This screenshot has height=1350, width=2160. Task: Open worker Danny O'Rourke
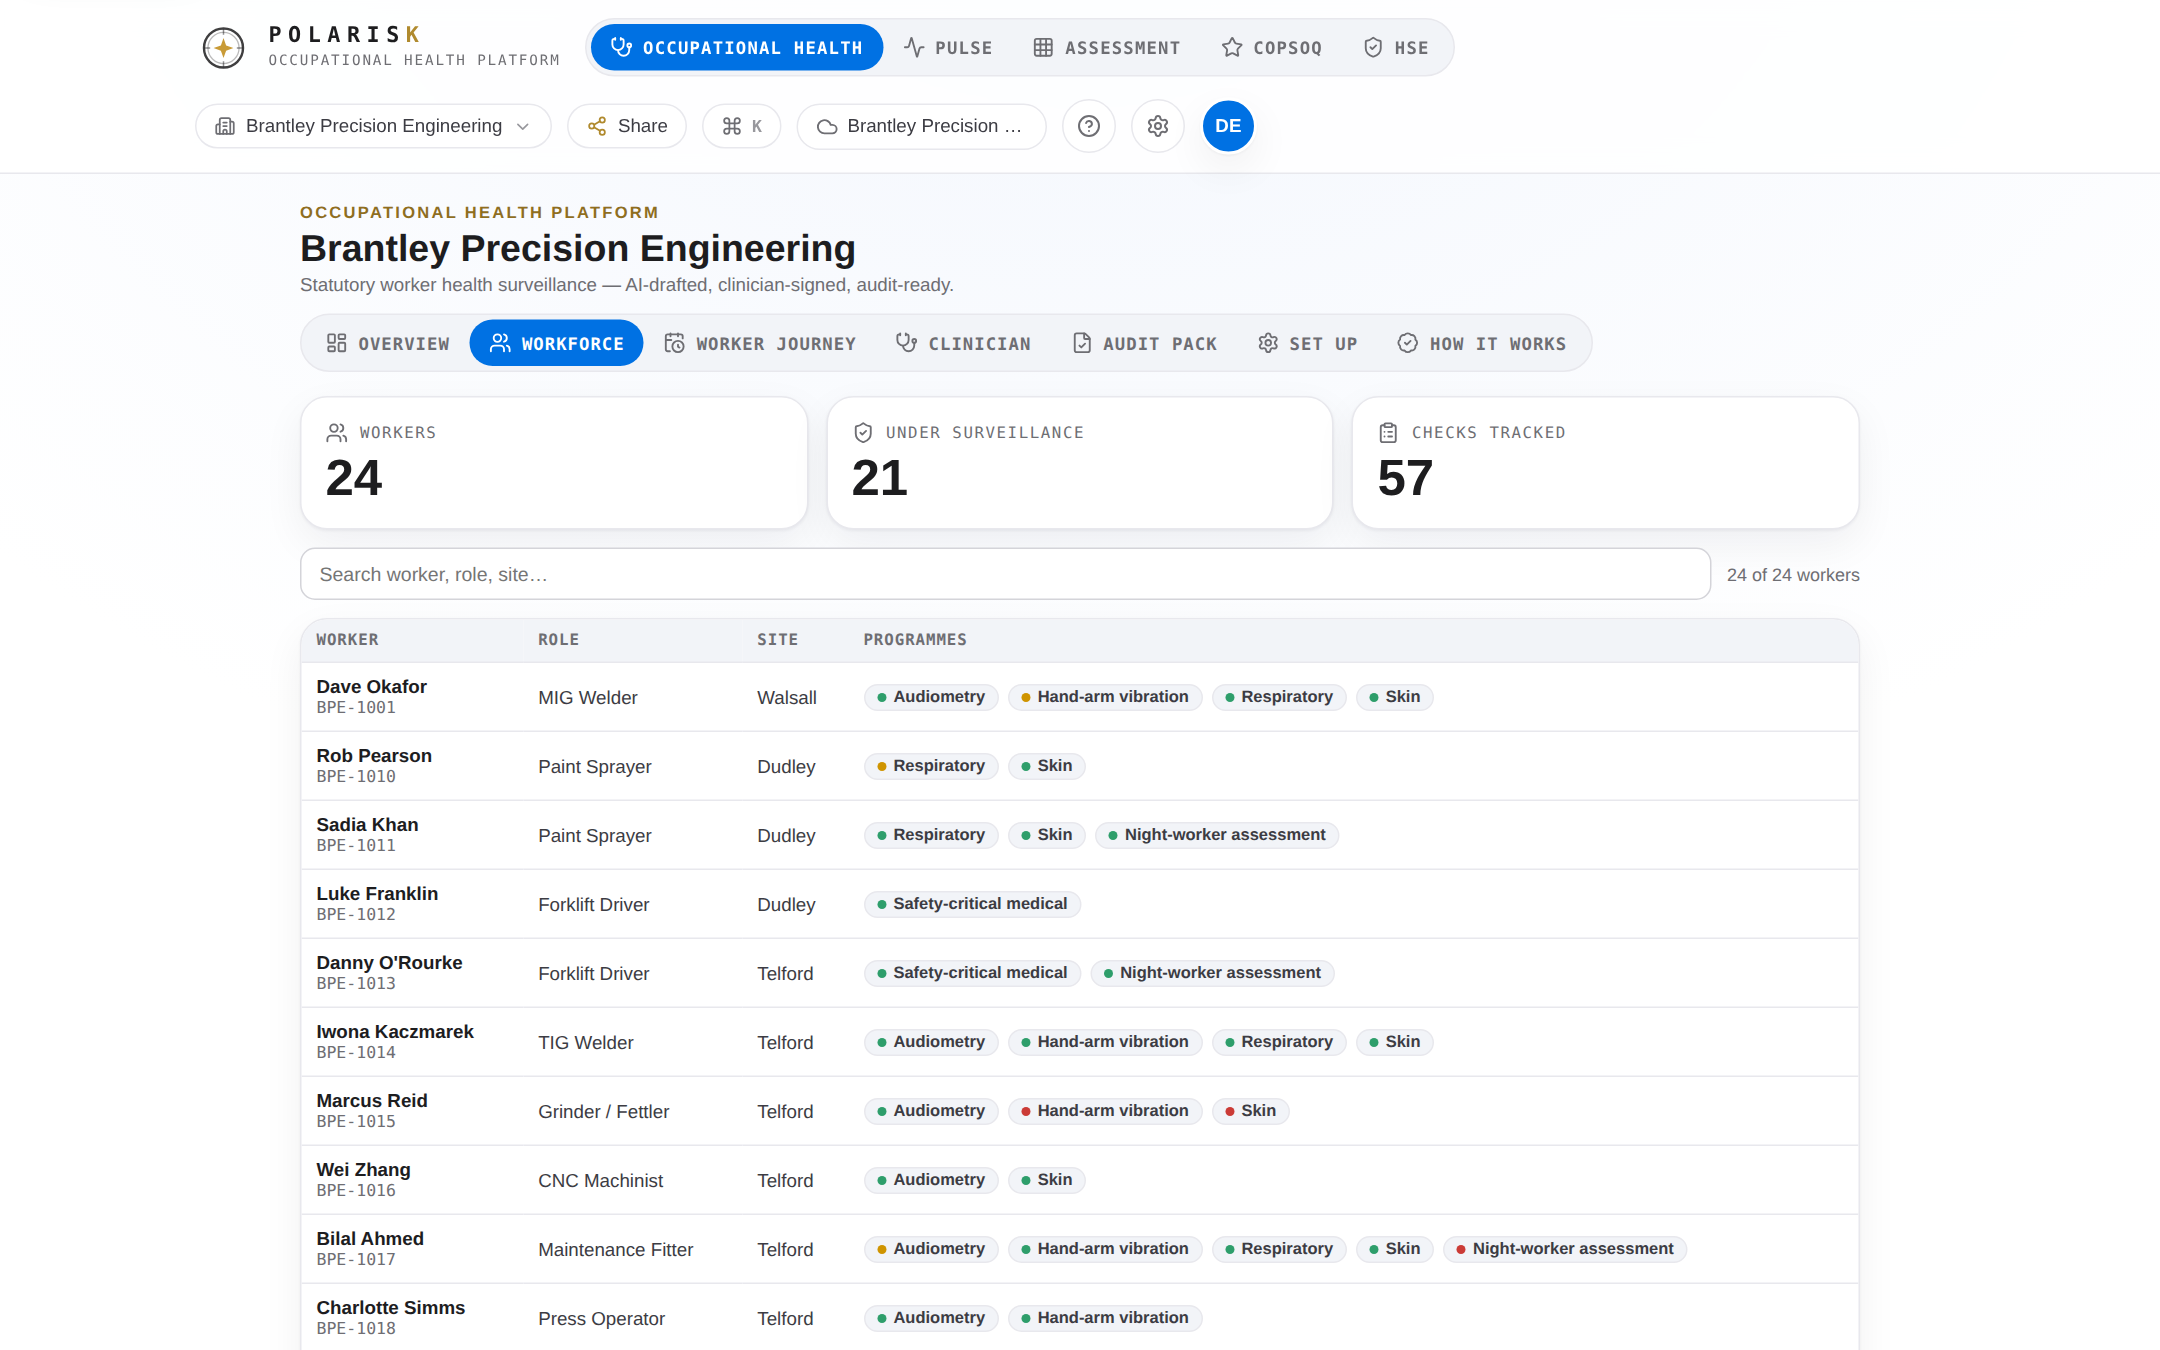pyautogui.click(x=389, y=962)
